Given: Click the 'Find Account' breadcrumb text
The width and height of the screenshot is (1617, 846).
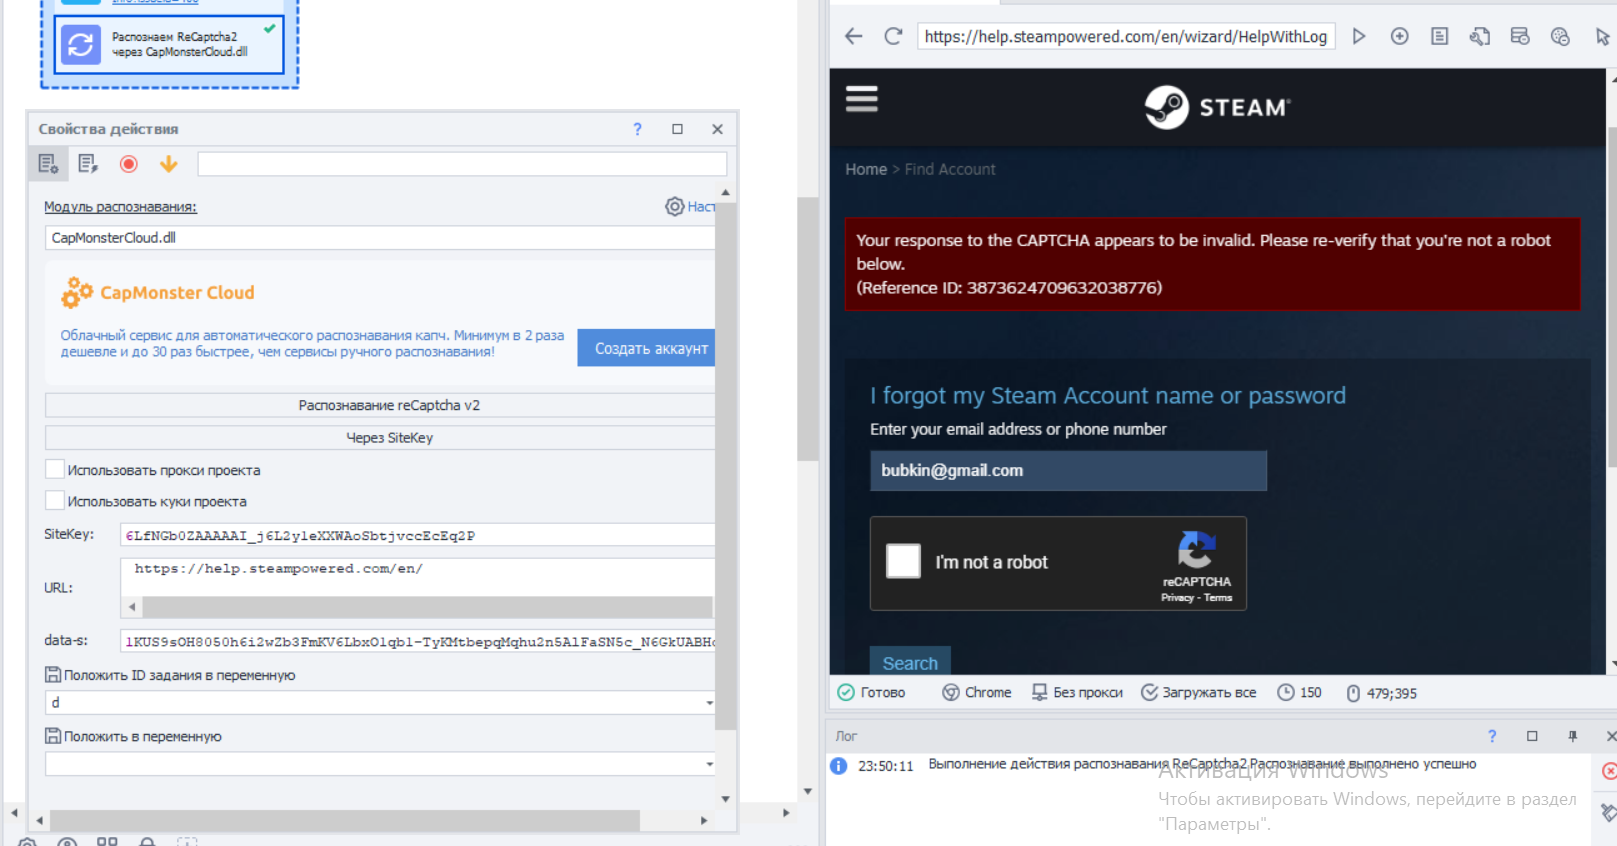Looking at the screenshot, I should (x=950, y=169).
